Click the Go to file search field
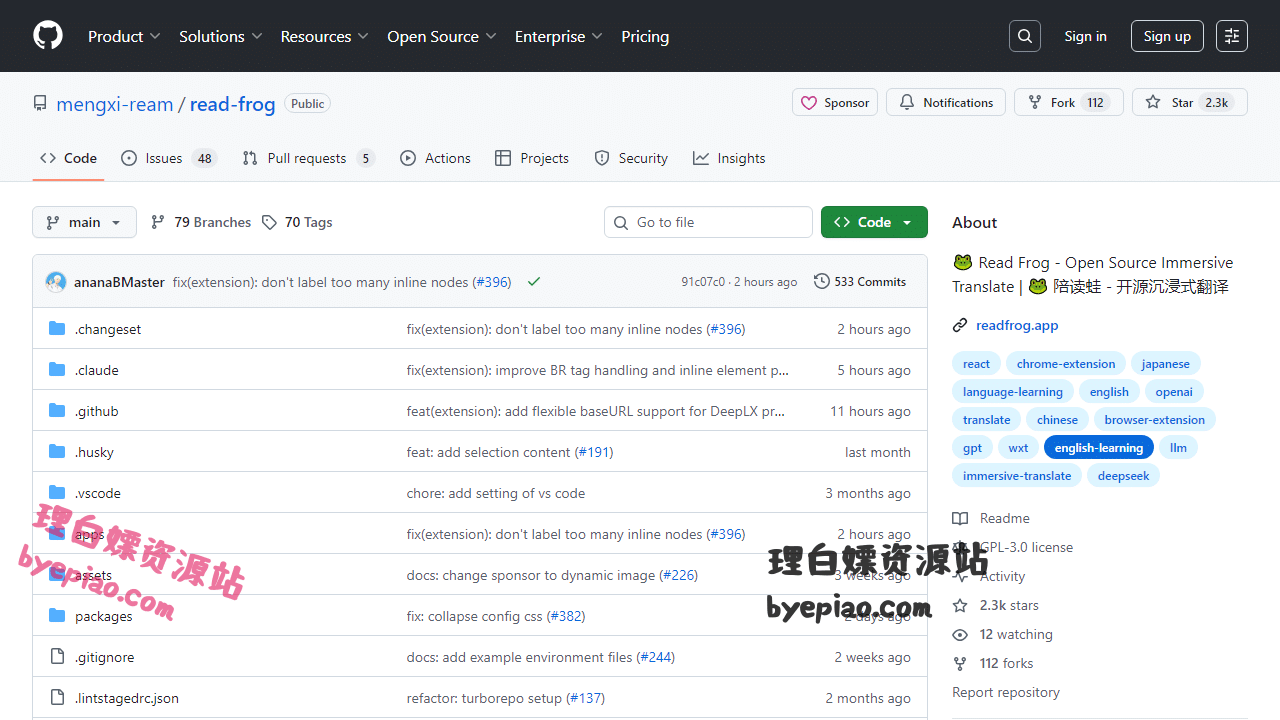The width and height of the screenshot is (1280, 720). coord(708,222)
